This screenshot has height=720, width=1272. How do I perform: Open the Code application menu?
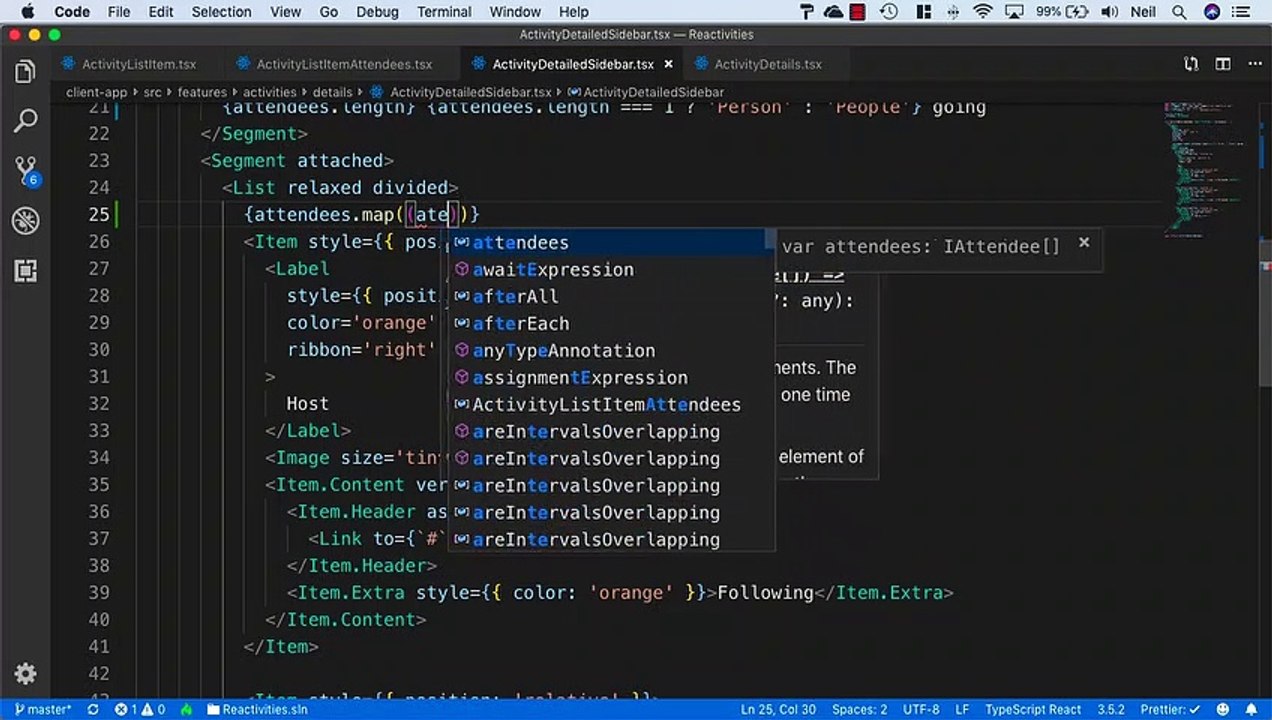click(x=72, y=12)
